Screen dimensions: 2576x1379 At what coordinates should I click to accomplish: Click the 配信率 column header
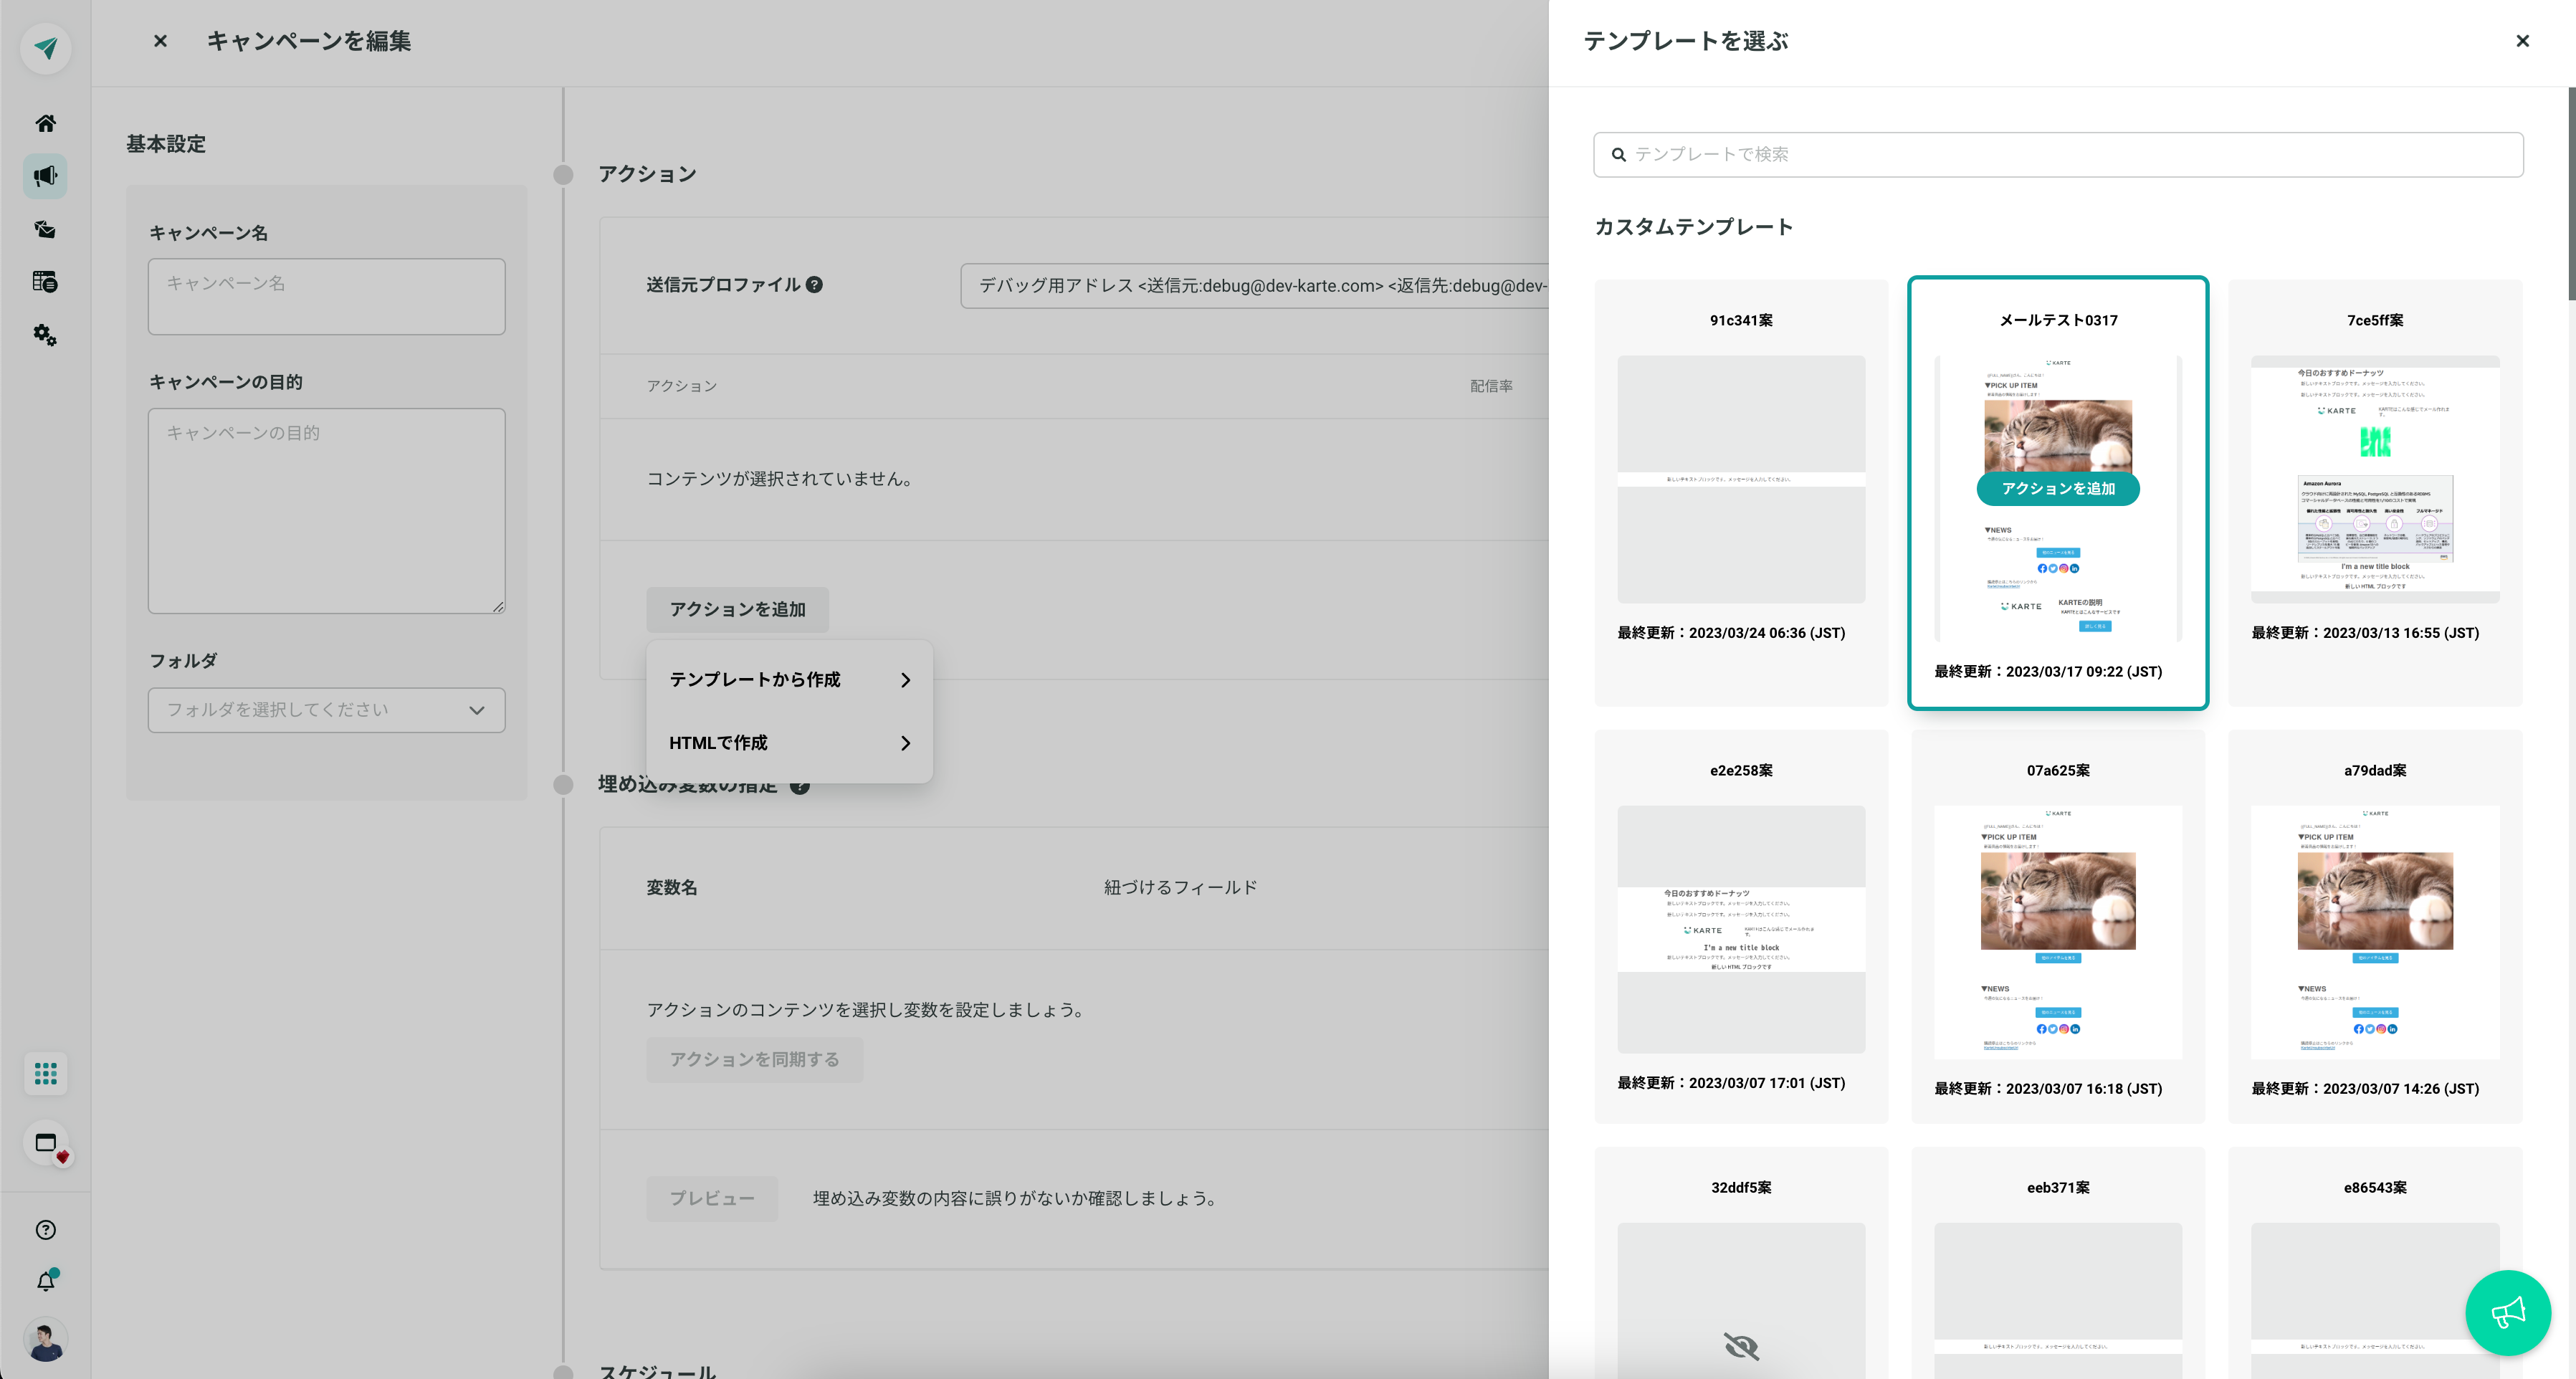tap(1491, 386)
